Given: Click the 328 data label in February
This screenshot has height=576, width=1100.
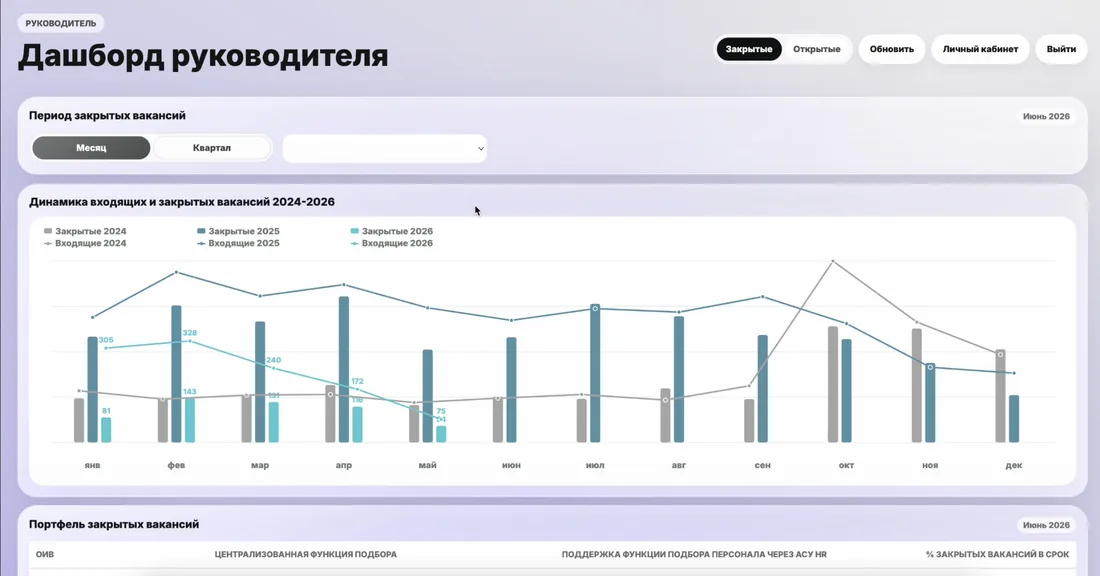Looking at the screenshot, I should (x=189, y=333).
